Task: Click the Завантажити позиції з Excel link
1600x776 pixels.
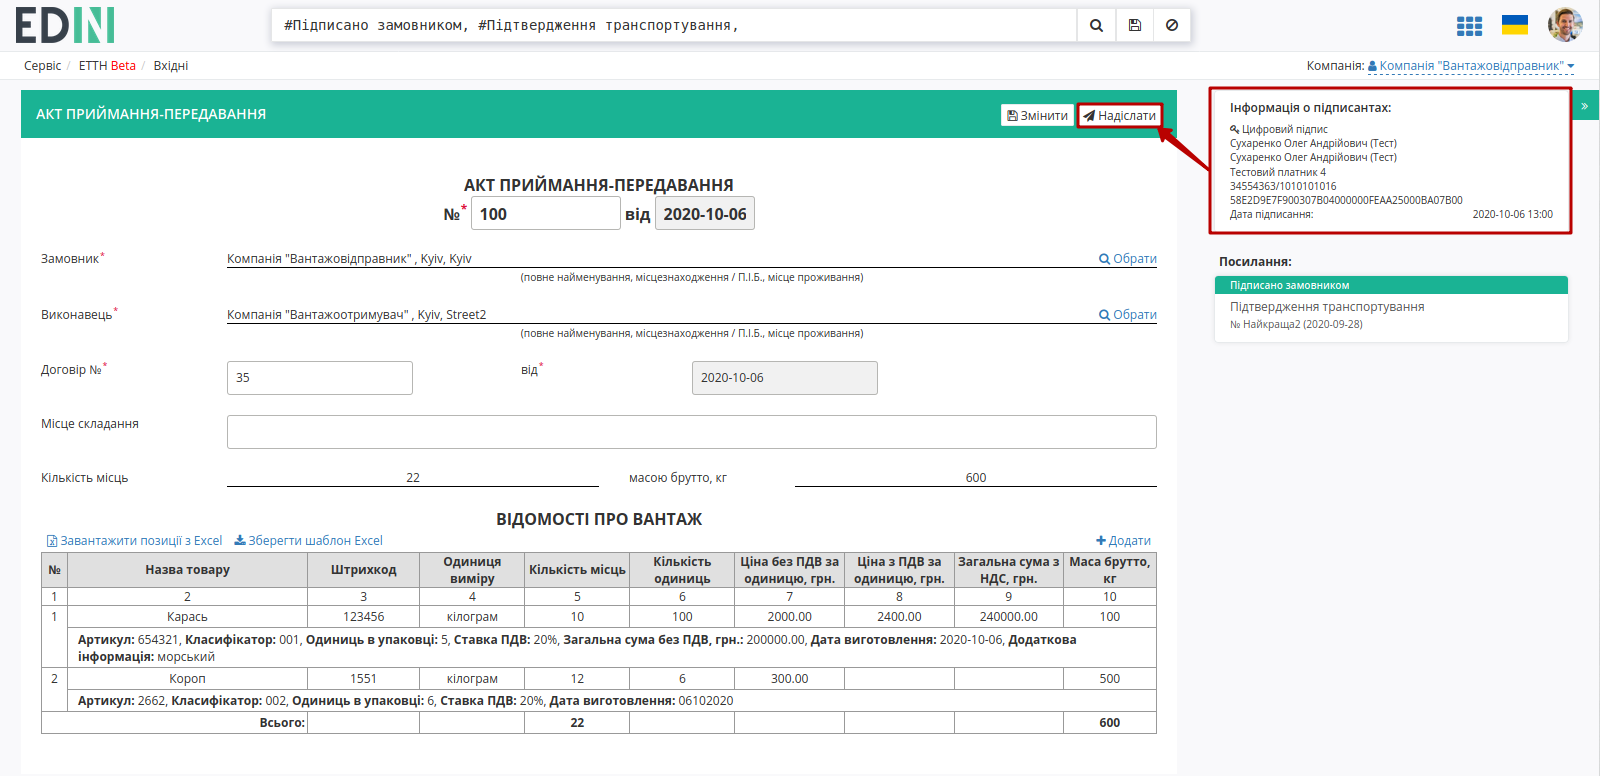Action: click(135, 541)
